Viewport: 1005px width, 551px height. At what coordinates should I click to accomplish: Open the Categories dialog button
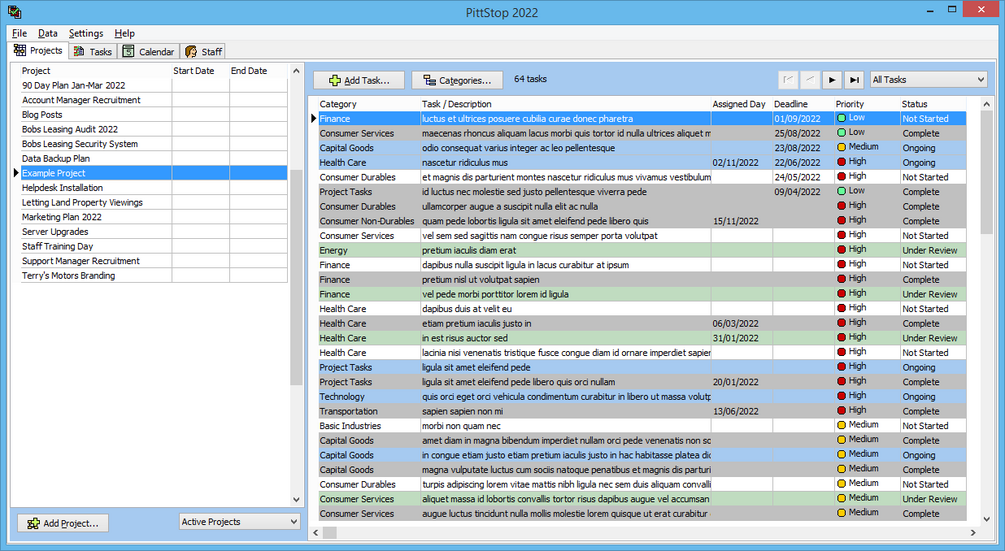tap(457, 80)
